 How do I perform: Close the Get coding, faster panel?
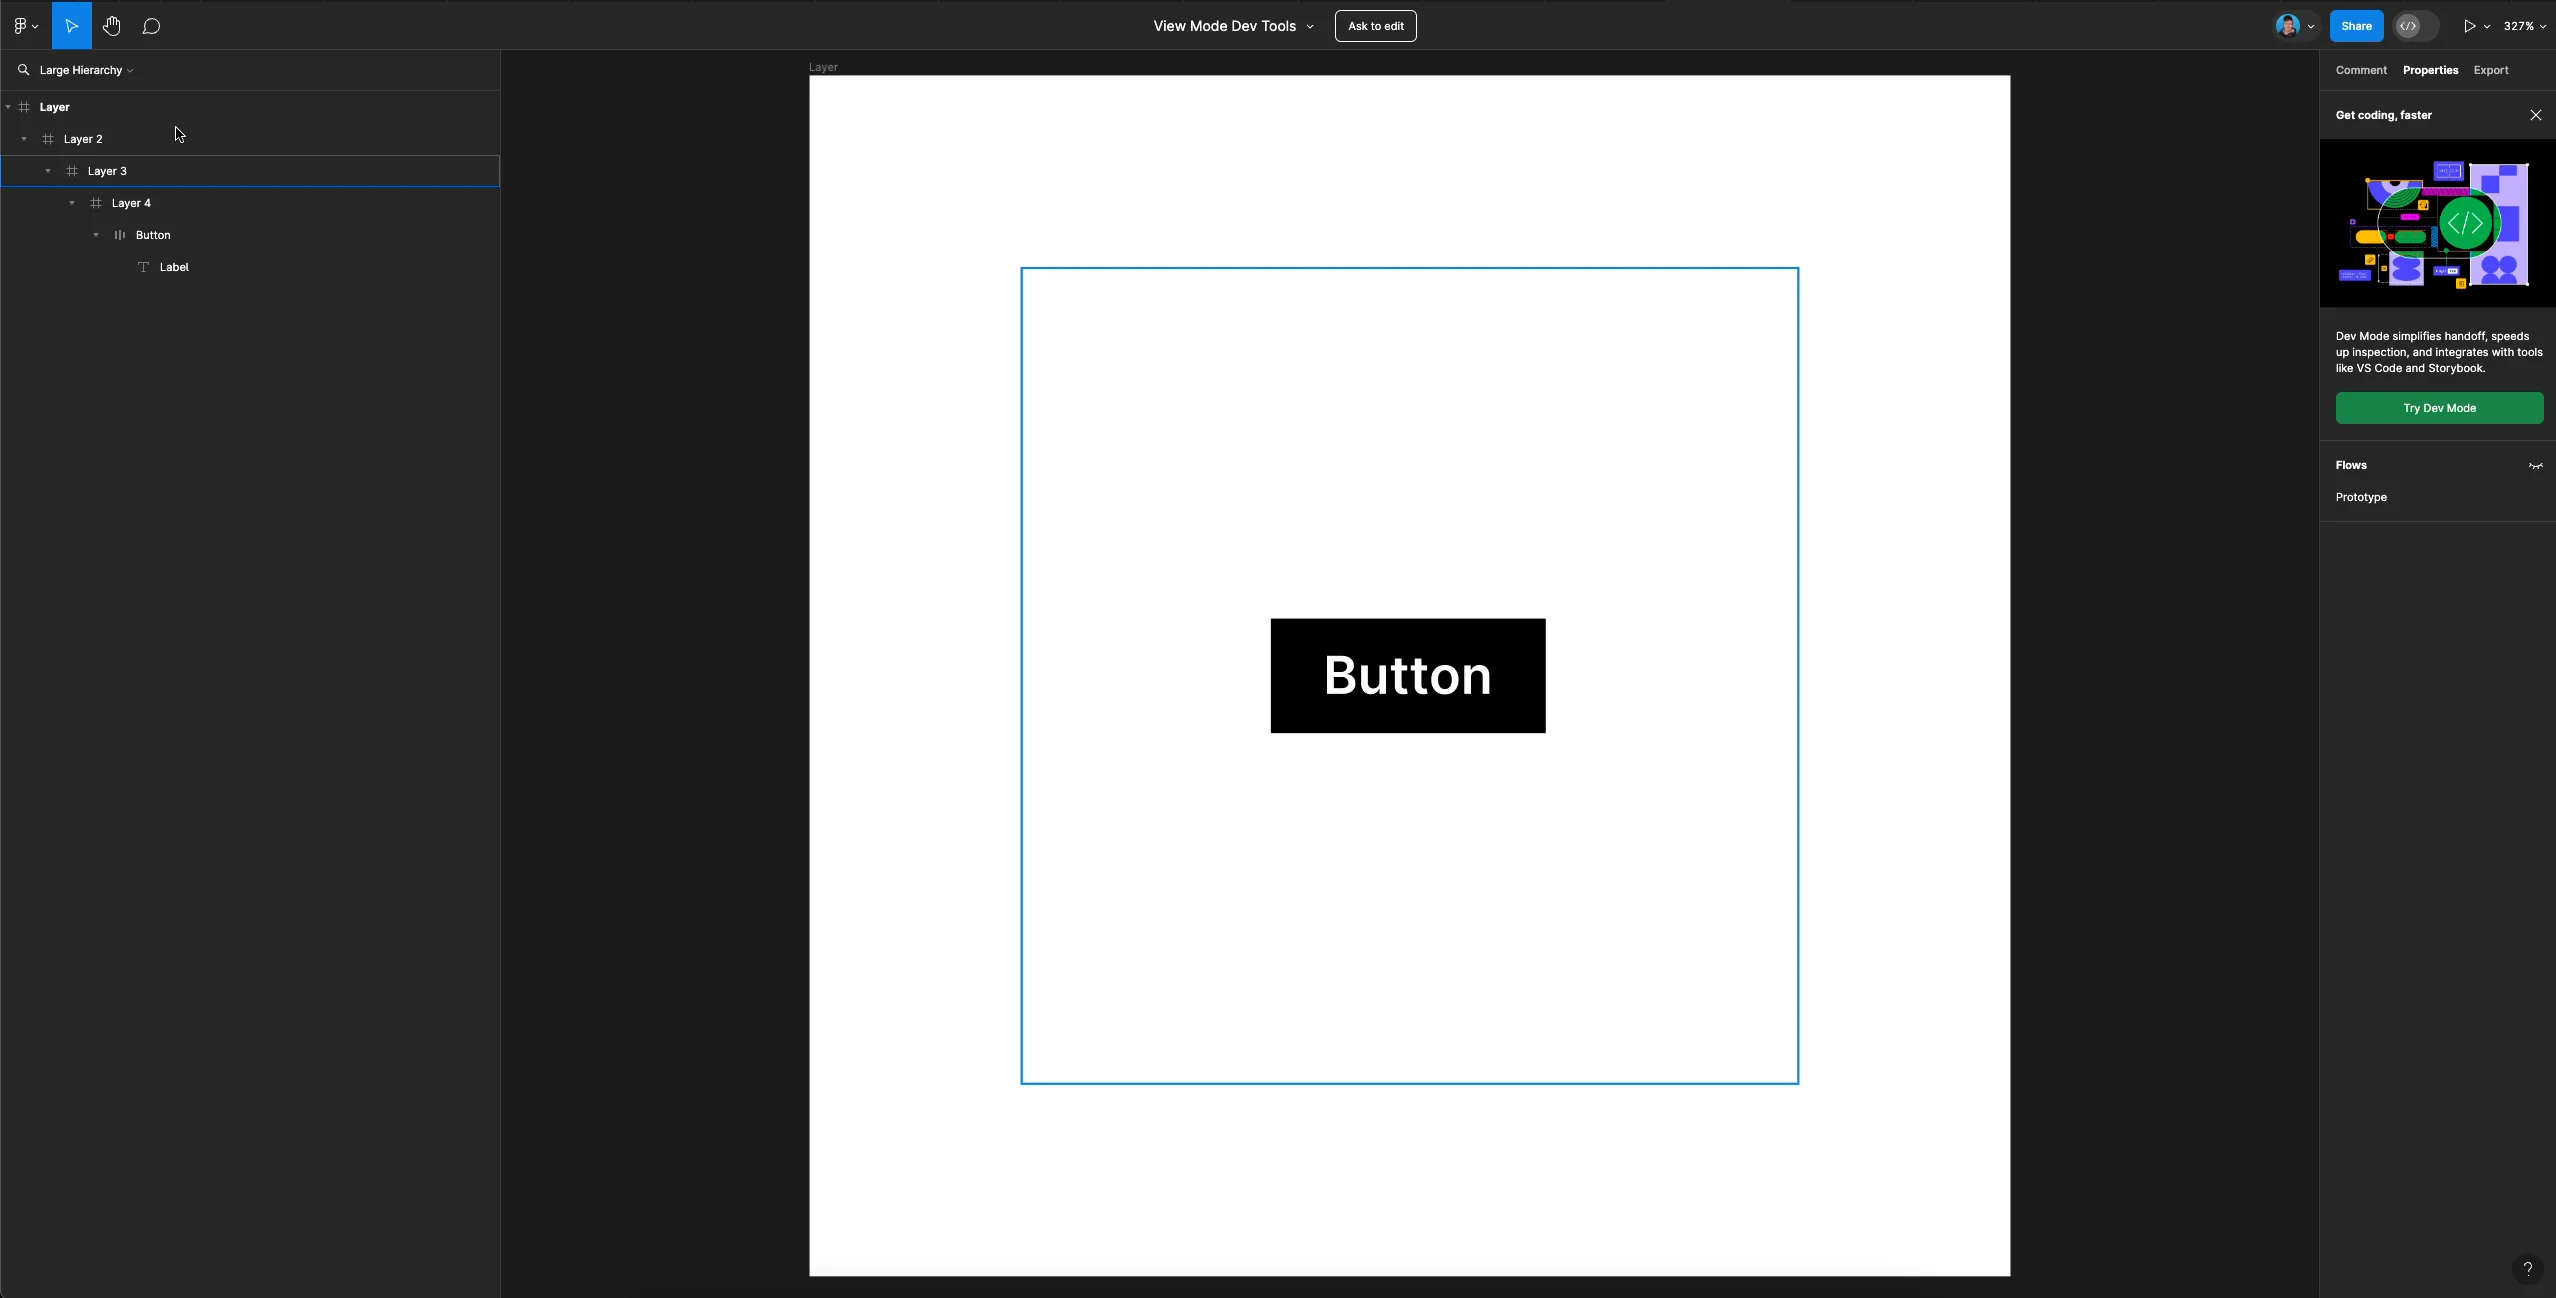click(2535, 115)
